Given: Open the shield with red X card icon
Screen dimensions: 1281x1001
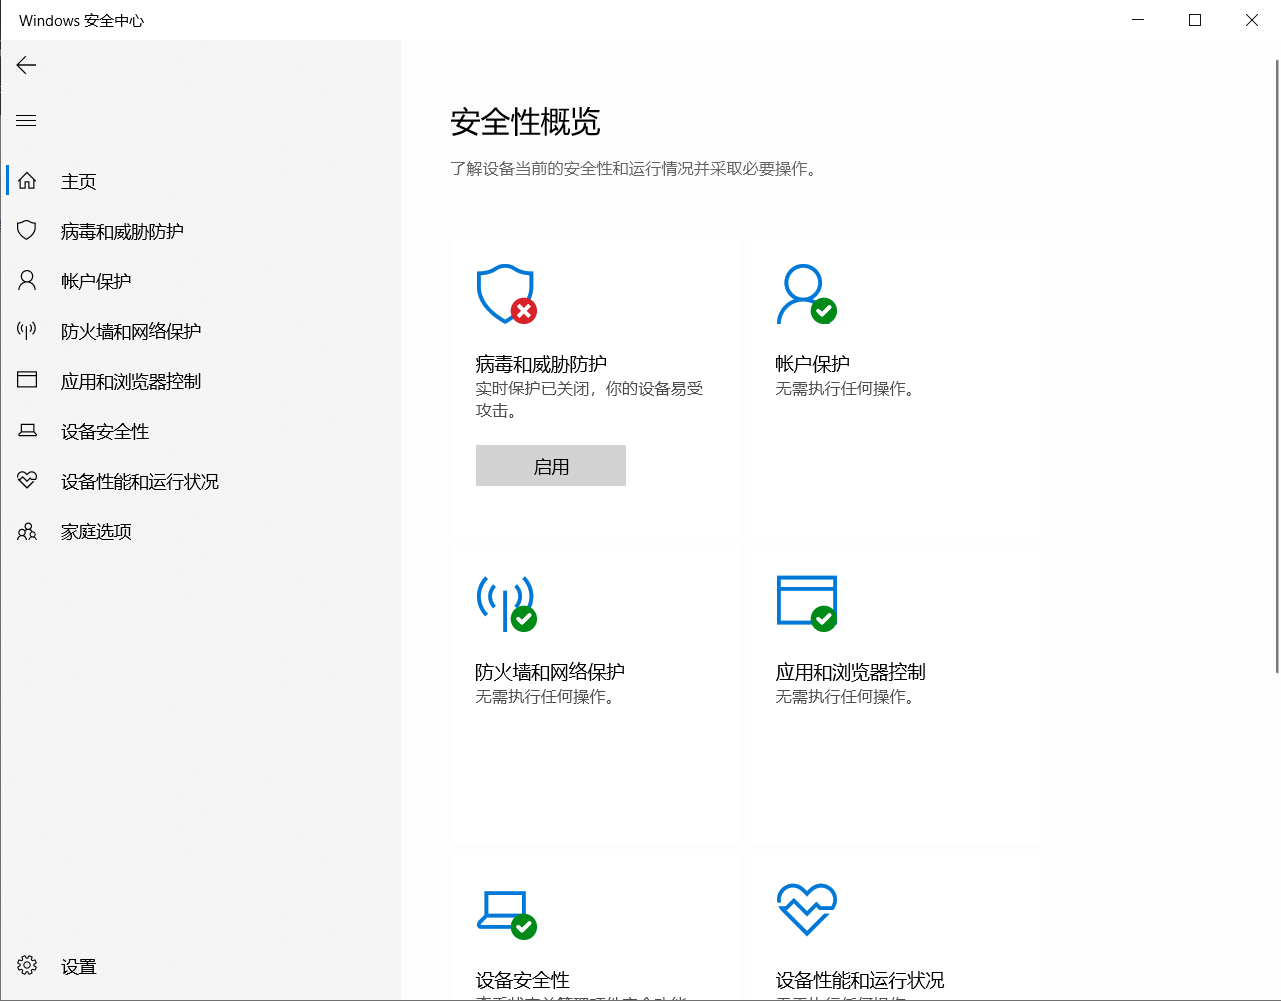Looking at the screenshot, I should [507, 294].
